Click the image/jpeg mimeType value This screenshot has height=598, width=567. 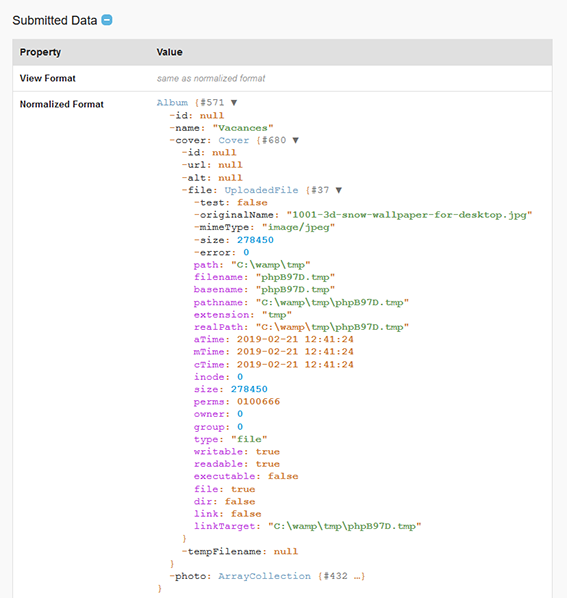pyautogui.click(x=299, y=228)
